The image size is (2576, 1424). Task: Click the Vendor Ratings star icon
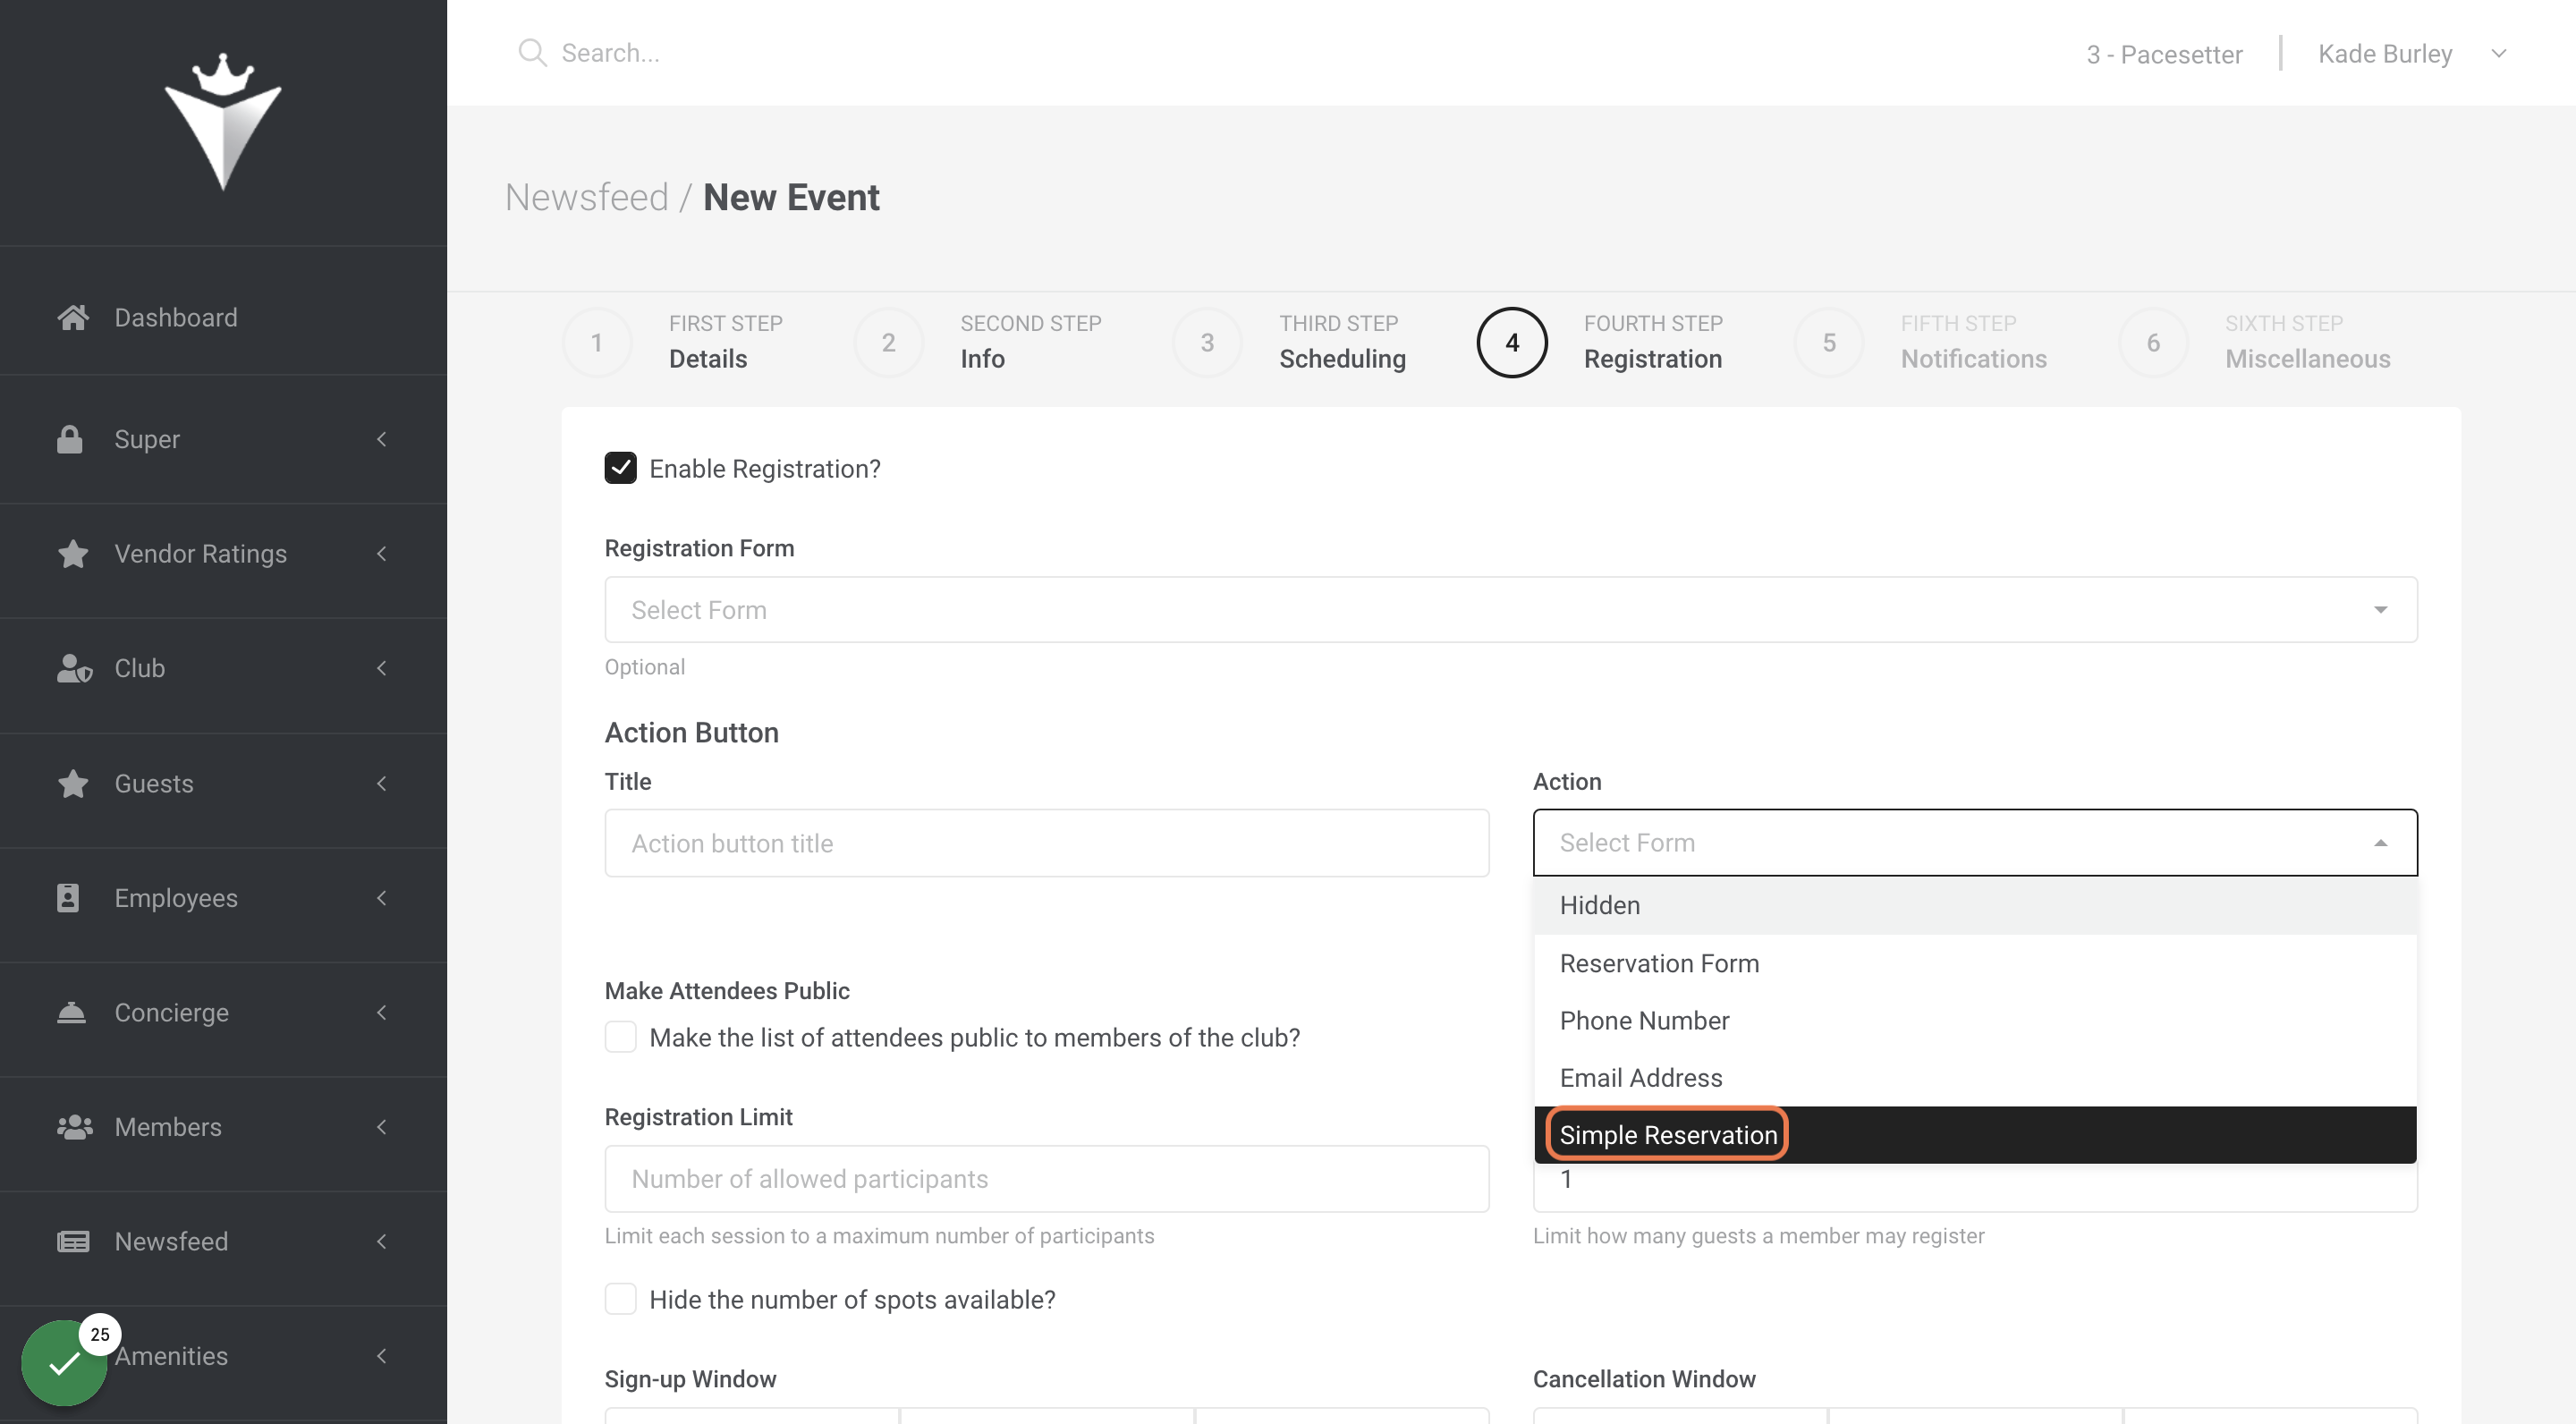pos(72,553)
